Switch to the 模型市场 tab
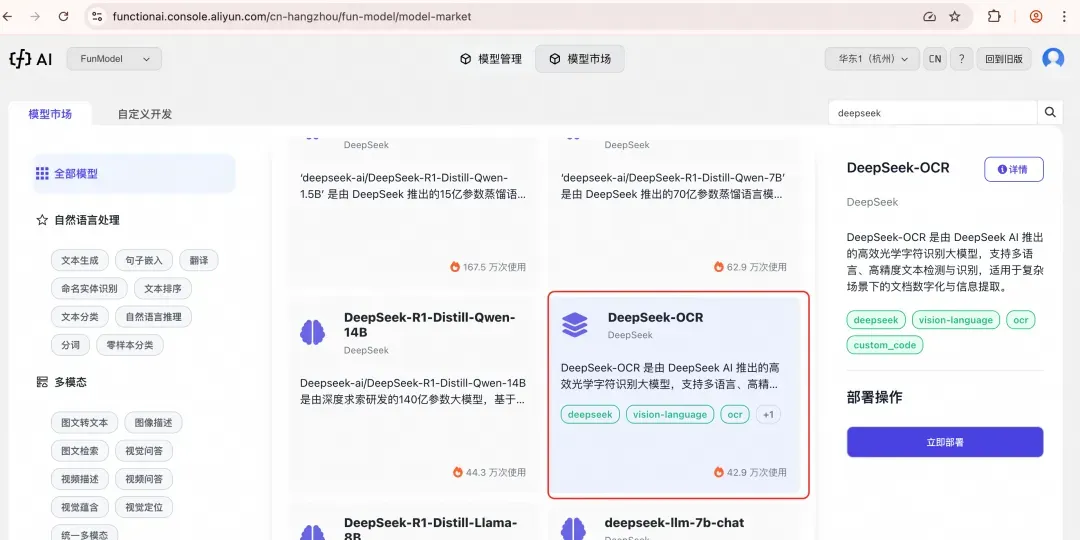The width and height of the screenshot is (1080, 540). coord(50,114)
